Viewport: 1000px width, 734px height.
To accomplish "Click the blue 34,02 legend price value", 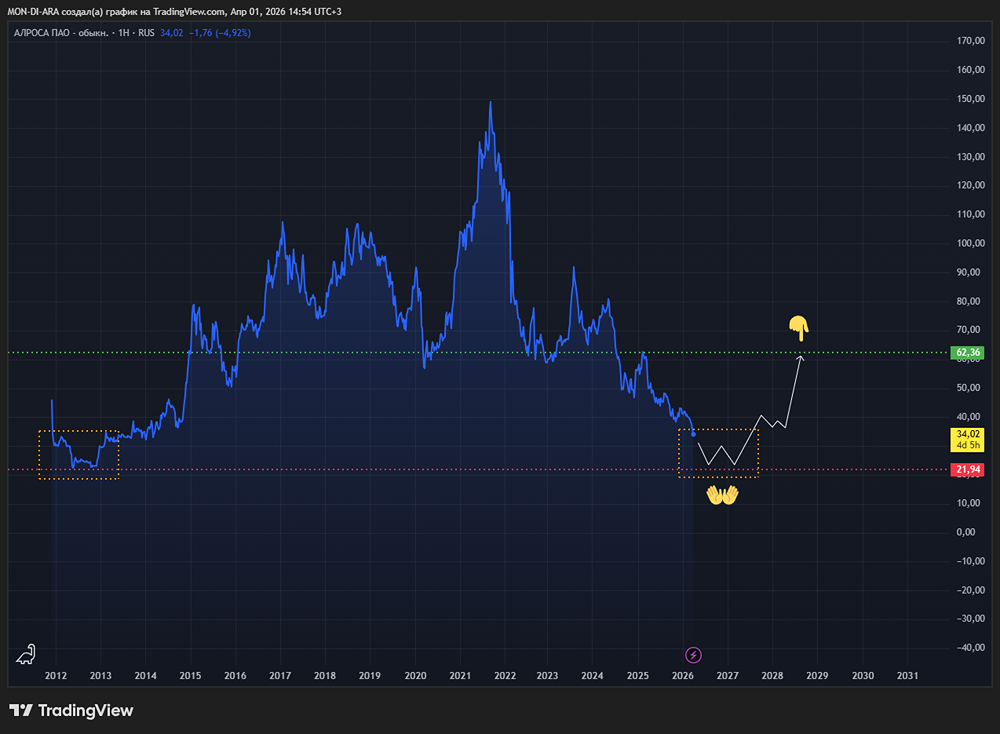I will tap(172, 33).
